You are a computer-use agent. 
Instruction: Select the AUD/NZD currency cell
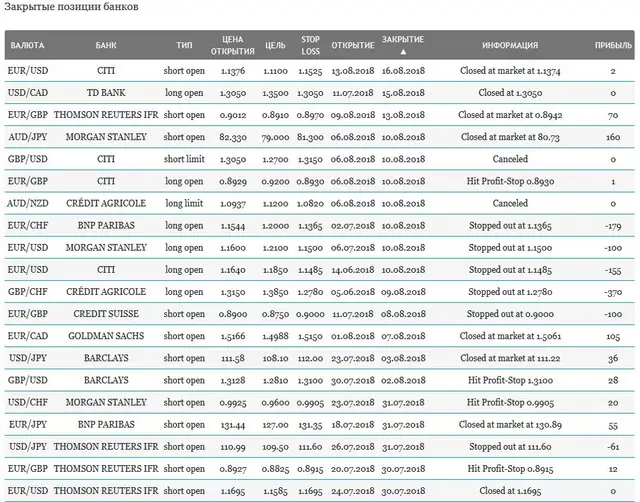[x=27, y=203]
